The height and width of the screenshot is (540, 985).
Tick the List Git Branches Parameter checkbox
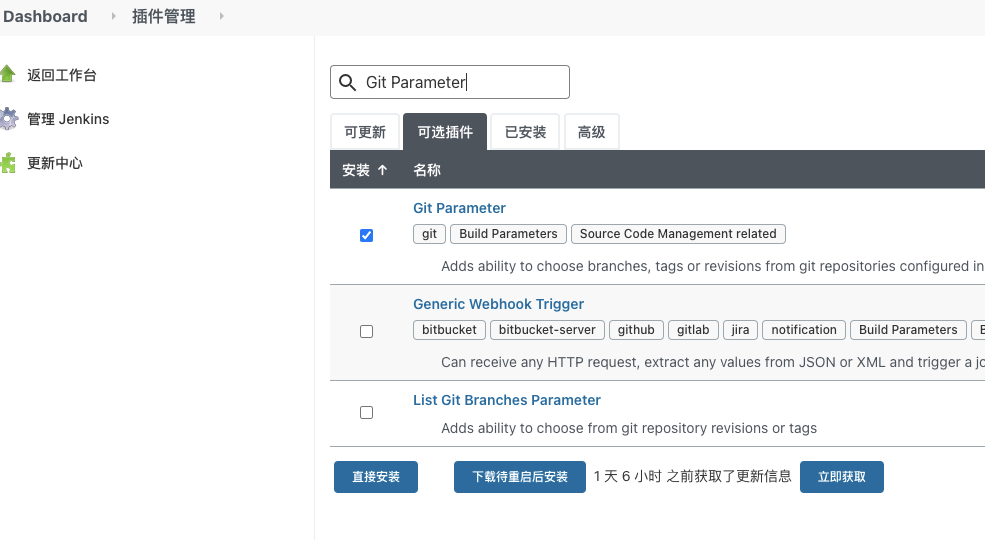click(x=366, y=412)
